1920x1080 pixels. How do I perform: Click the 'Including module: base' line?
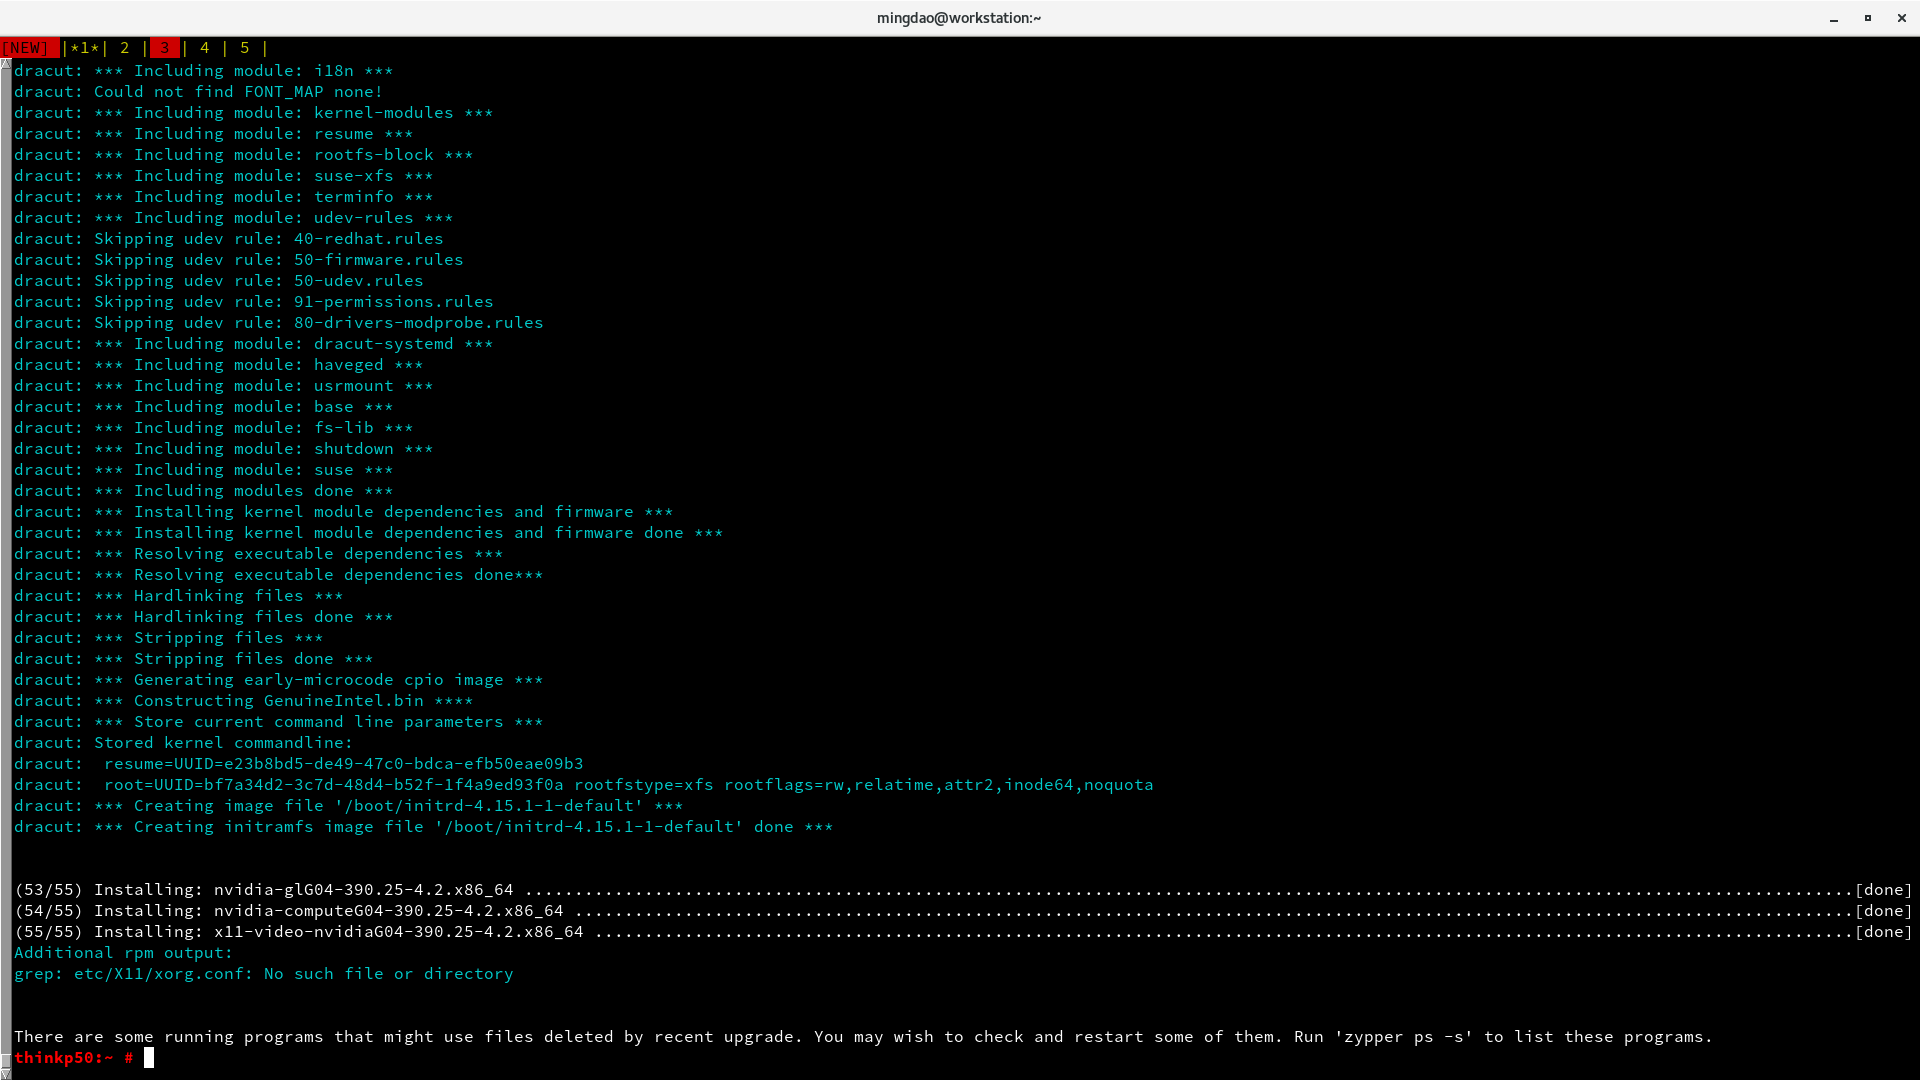[x=204, y=407]
